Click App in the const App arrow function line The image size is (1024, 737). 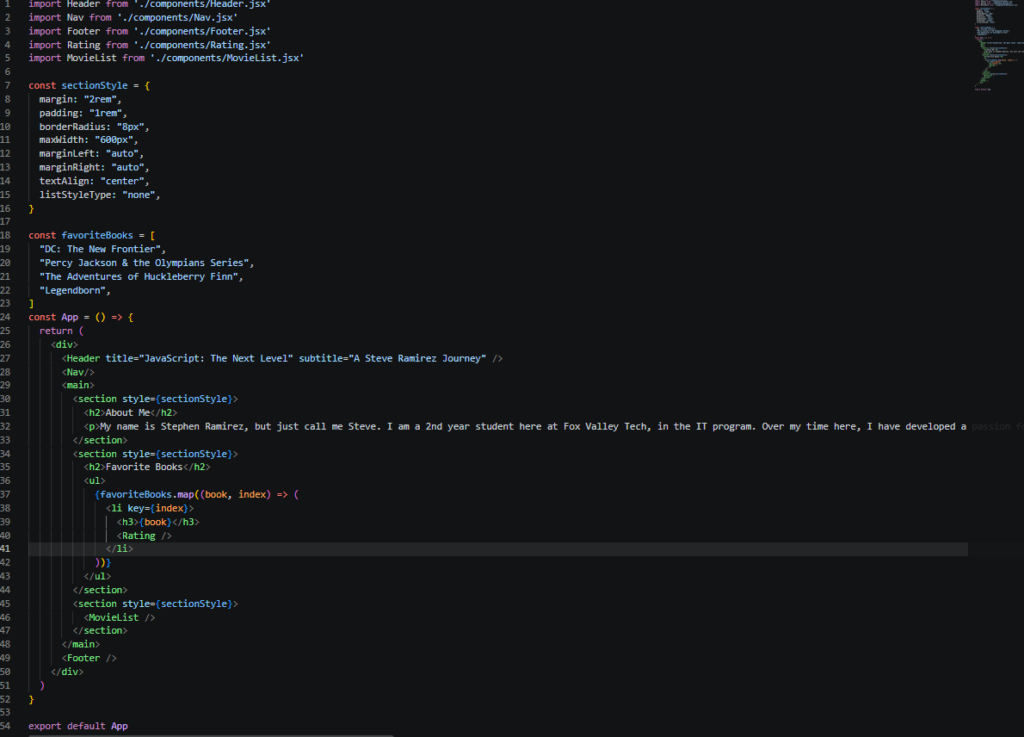pyautogui.click(x=70, y=317)
